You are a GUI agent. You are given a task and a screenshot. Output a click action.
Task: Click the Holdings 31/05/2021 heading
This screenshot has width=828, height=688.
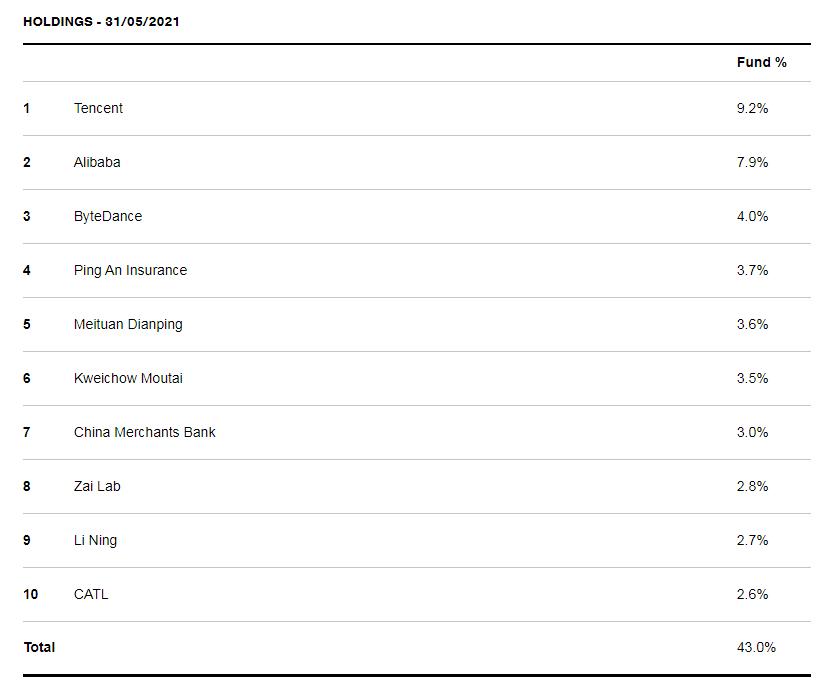pyautogui.click(x=101, y=21)
